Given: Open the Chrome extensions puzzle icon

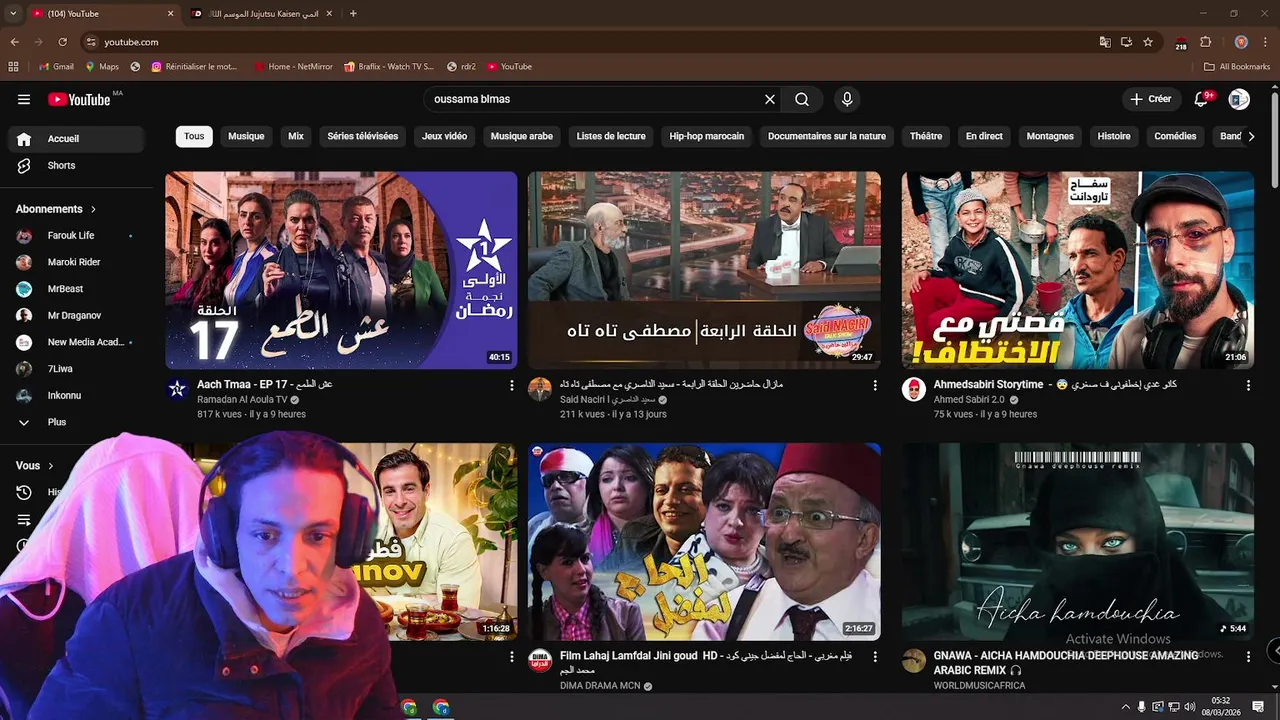Looking at the screenshot, I should (1205, 42).
